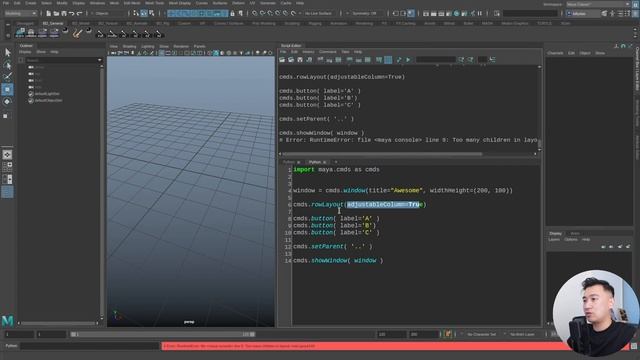
Task: Toggle line numbers in Script Editor
Action: point(388,60)
